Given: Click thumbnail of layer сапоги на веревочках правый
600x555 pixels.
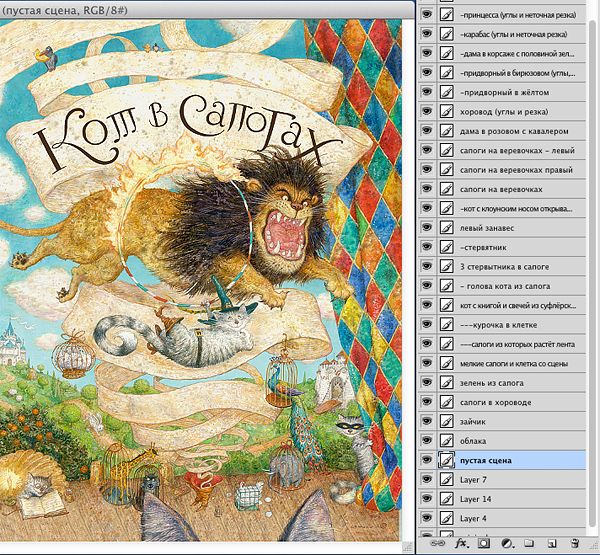Looking at the screenshot, I should [x=446, y=170].
